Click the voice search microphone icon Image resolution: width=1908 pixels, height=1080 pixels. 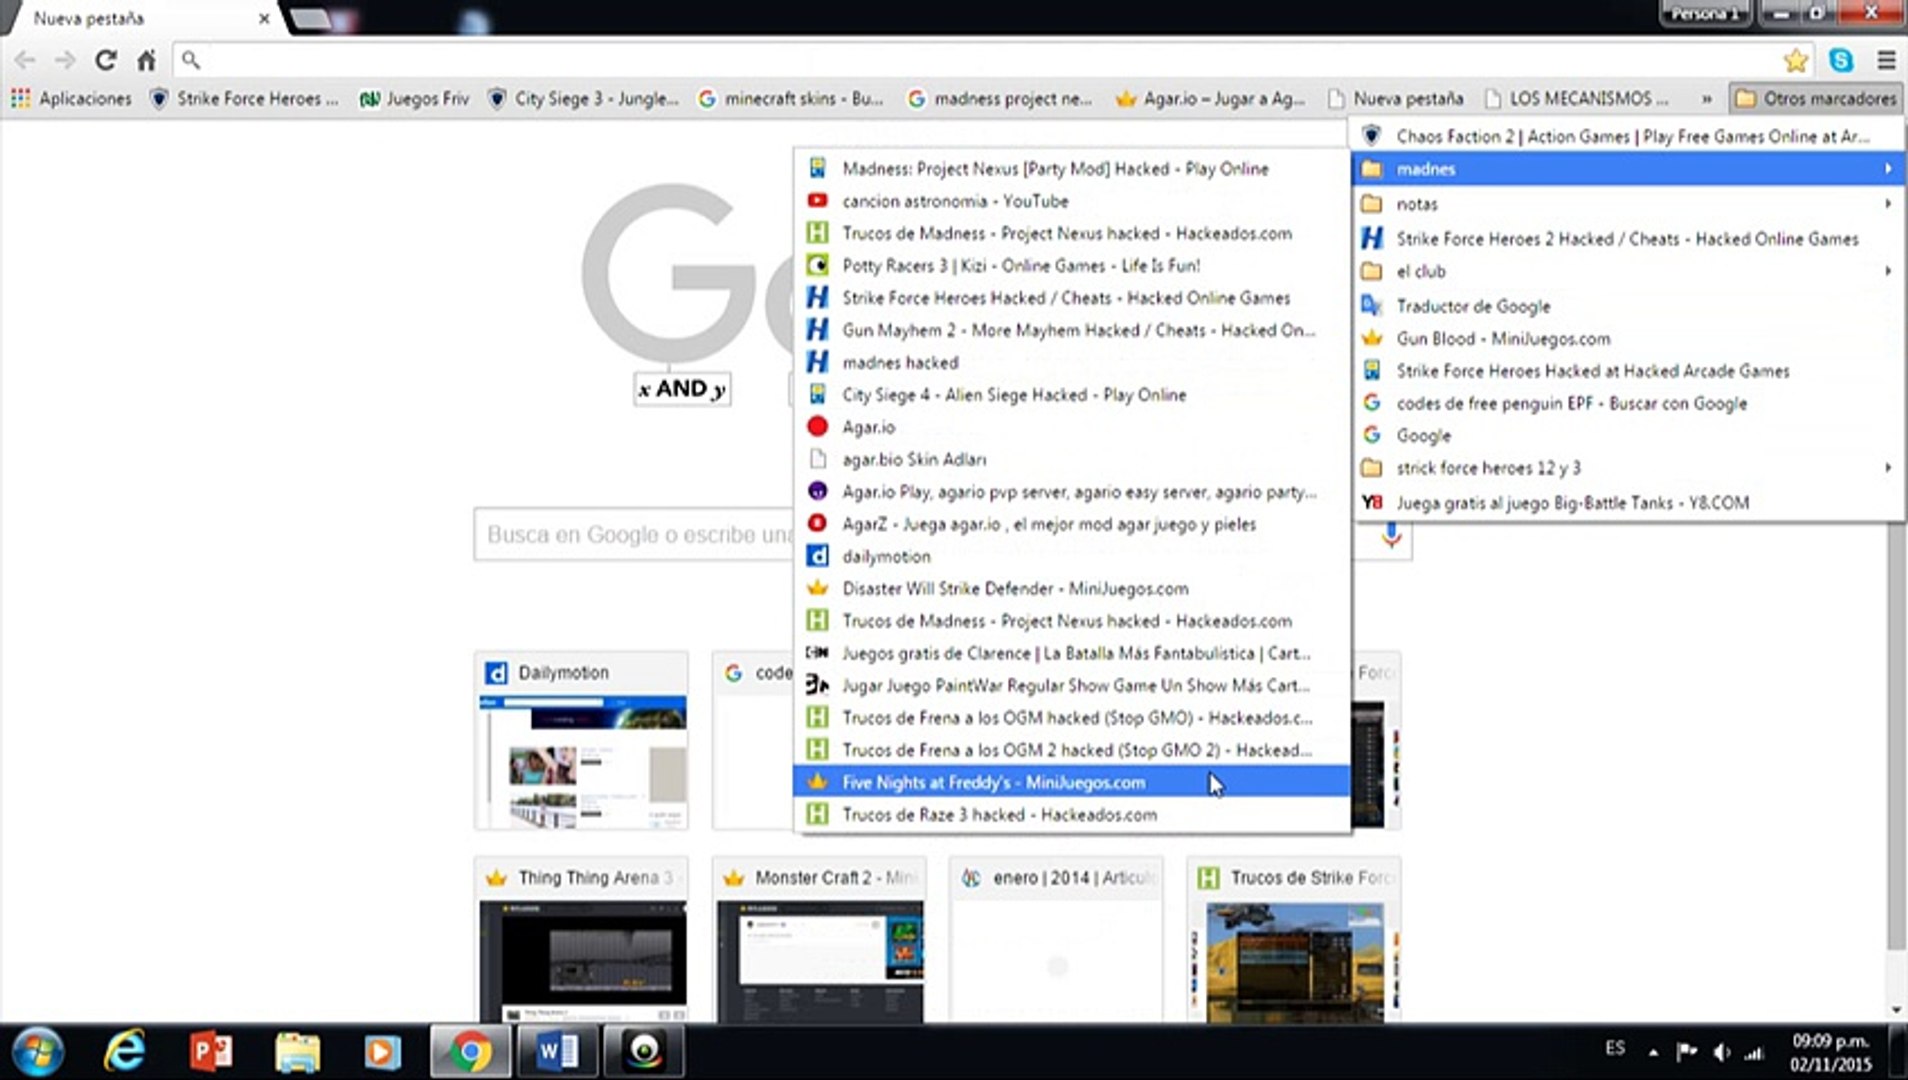point(1391,535)
